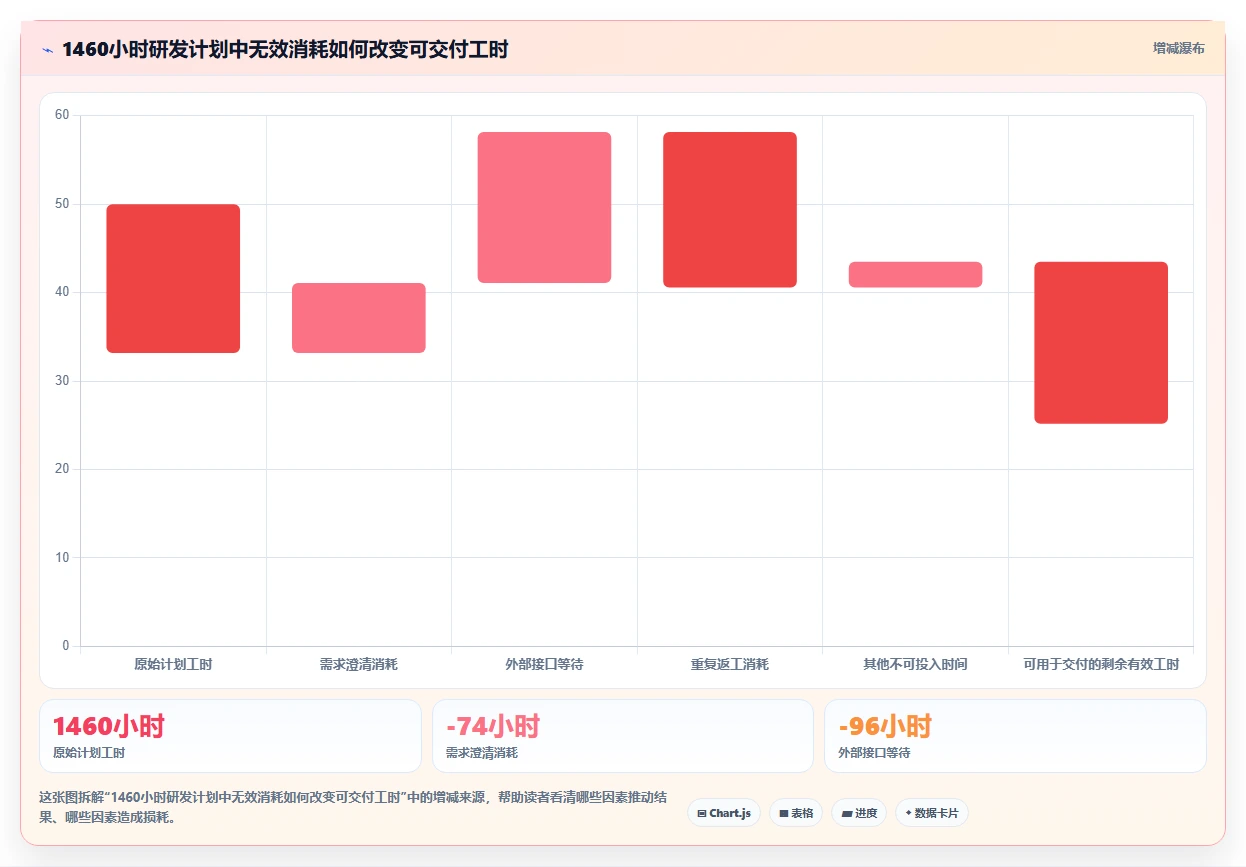
Task: Click the 进度 tag chip
Action: [859, 813]
